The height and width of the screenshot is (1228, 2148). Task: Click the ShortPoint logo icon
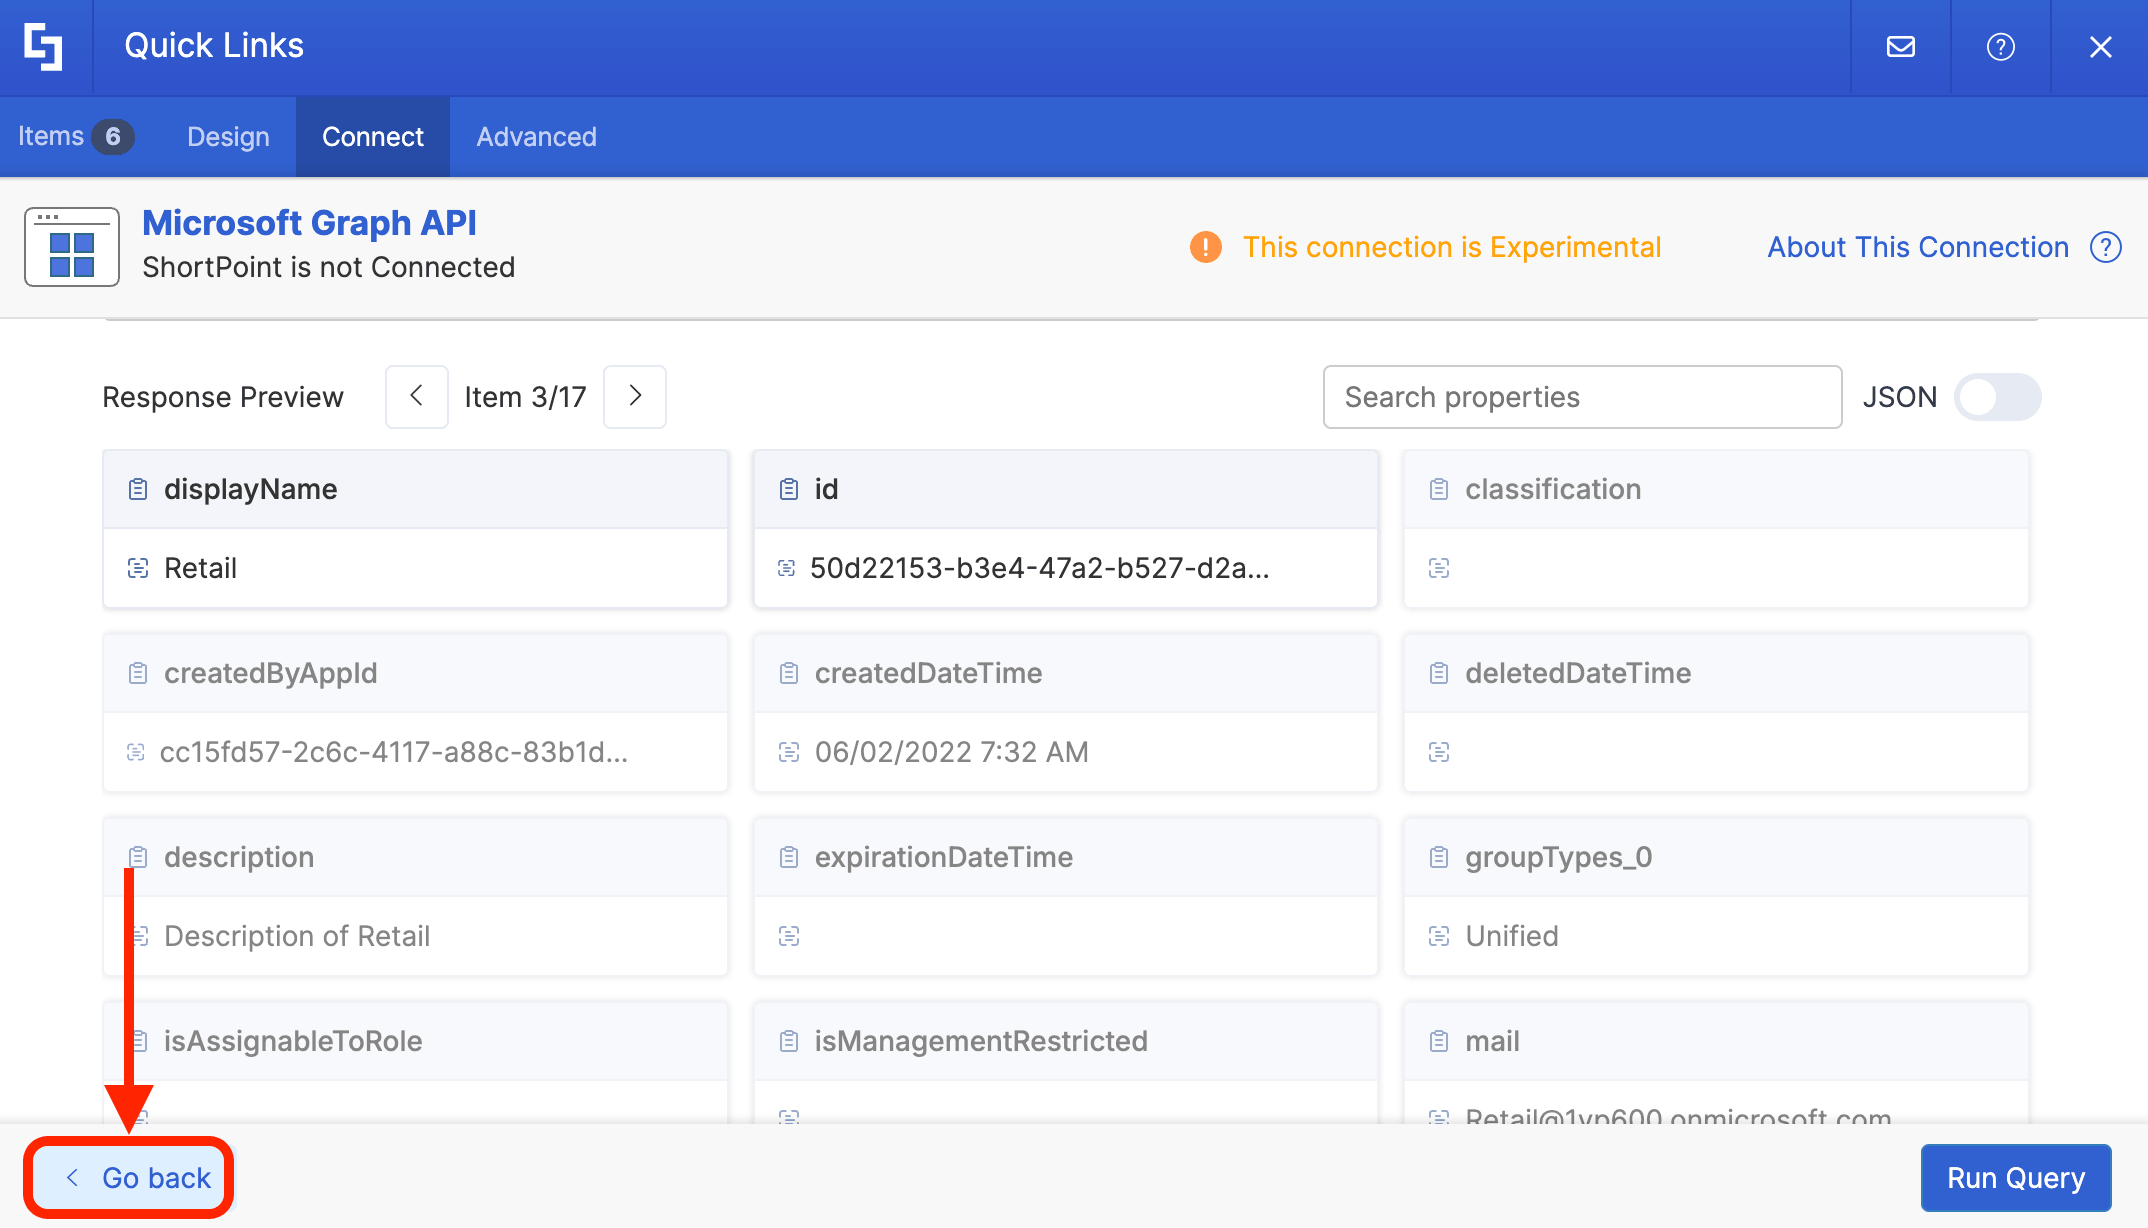(44, 46)
